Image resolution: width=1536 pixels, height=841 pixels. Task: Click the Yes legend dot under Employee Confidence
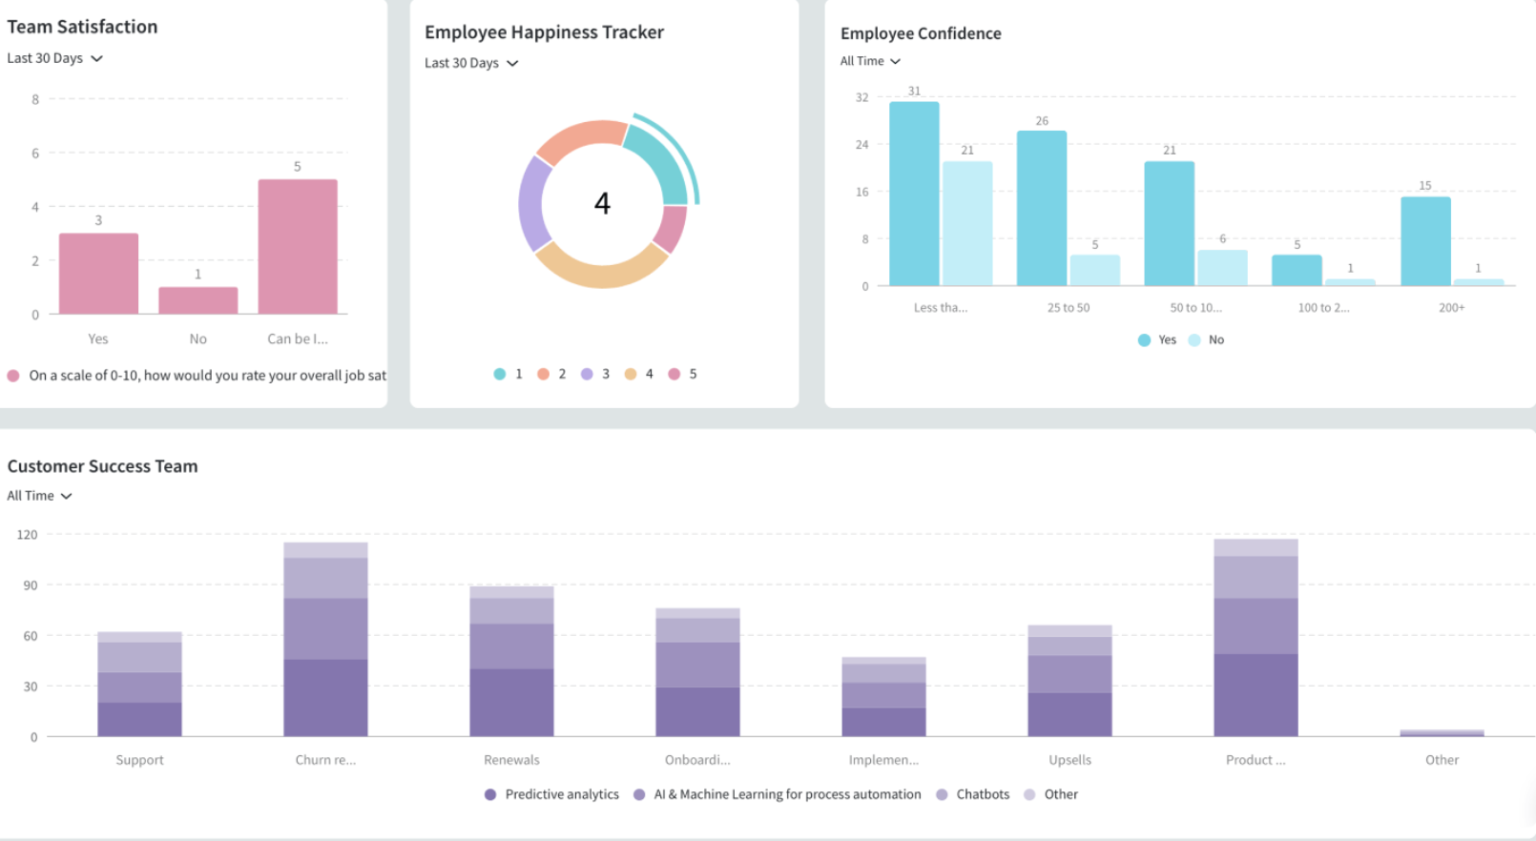point(1144,339)
